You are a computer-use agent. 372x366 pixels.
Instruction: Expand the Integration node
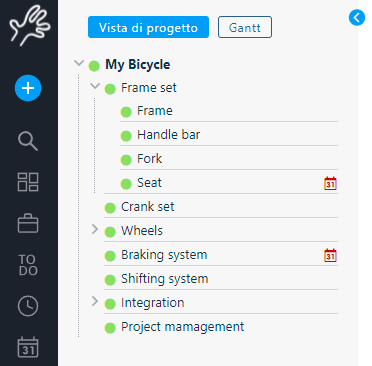[x=95, y=301]
